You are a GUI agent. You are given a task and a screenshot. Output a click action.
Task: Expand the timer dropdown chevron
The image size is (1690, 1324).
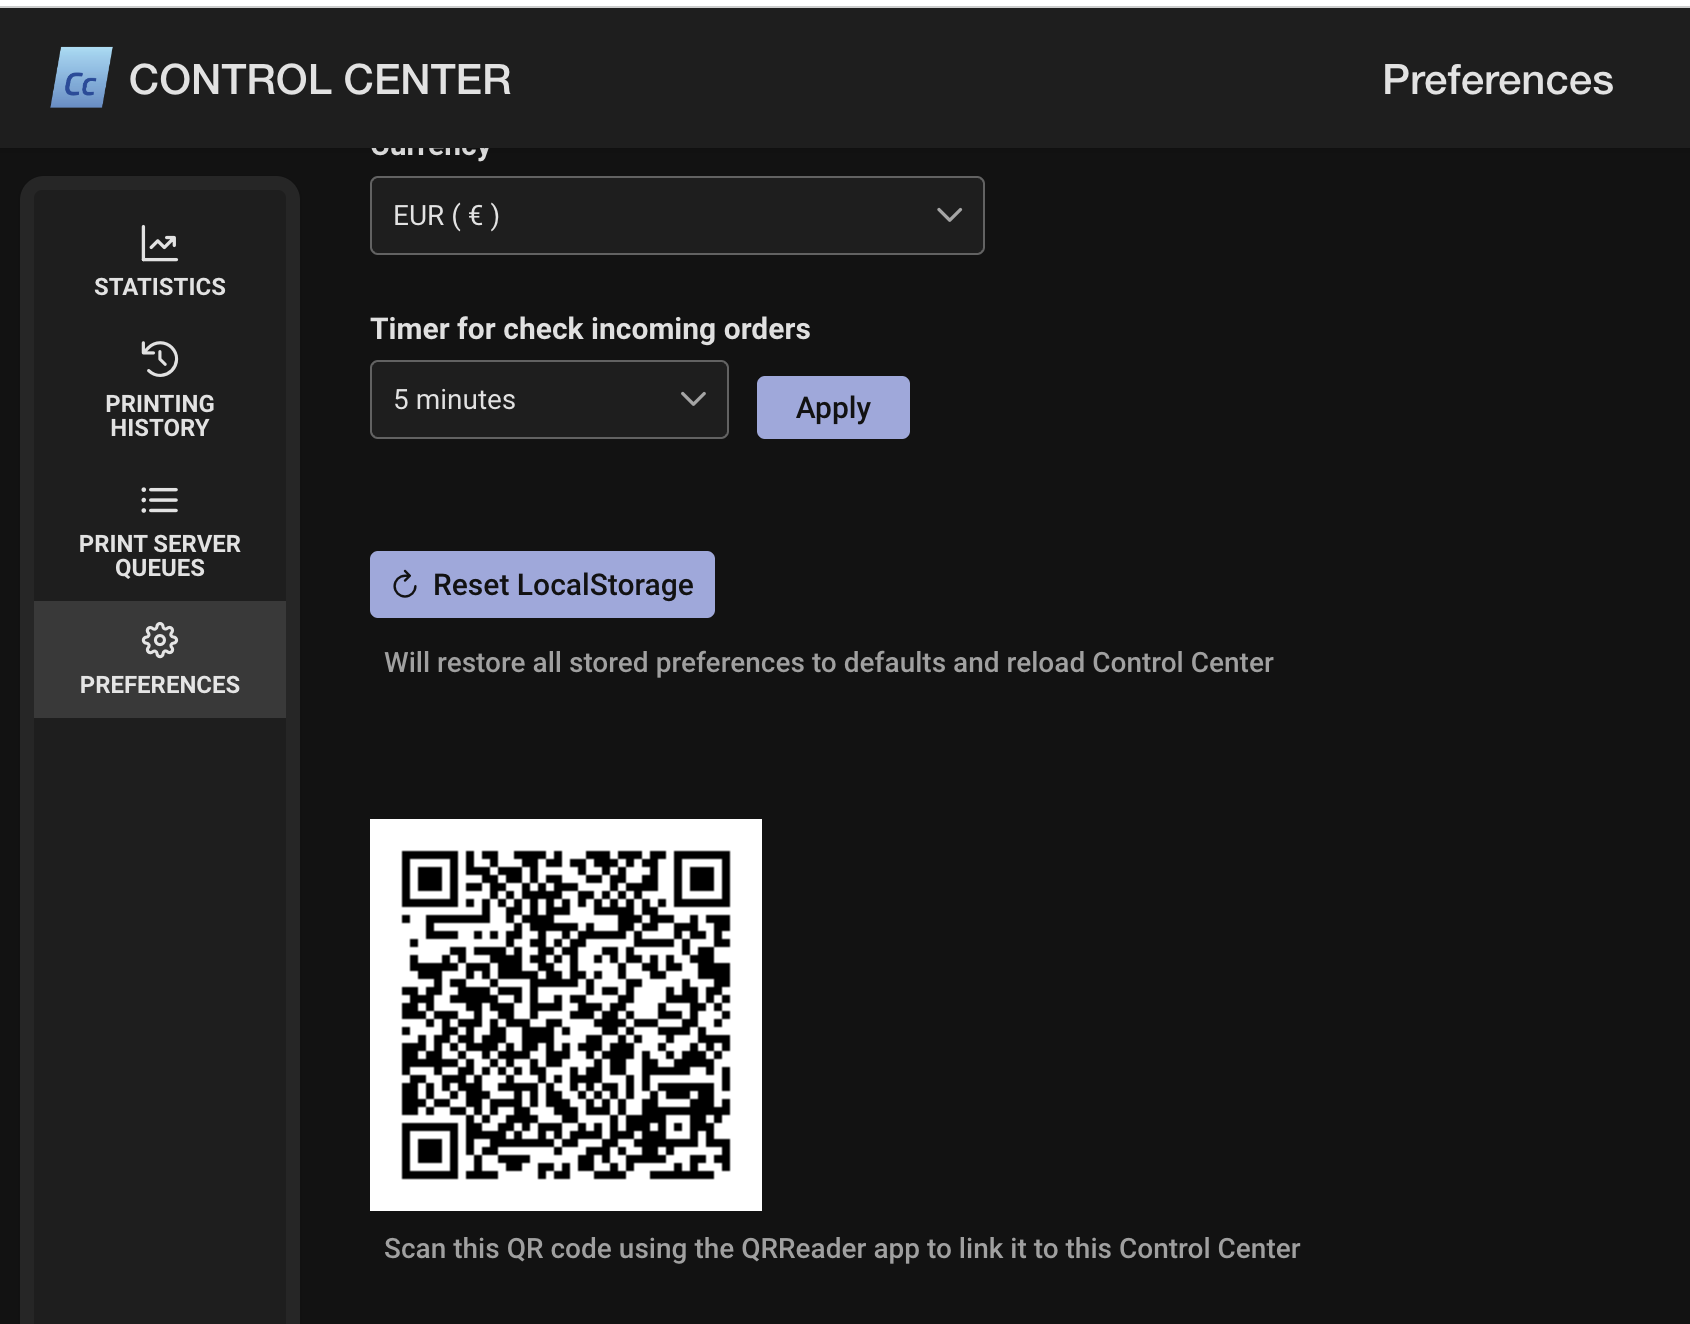pyautogui.click(x=693, y=399)
